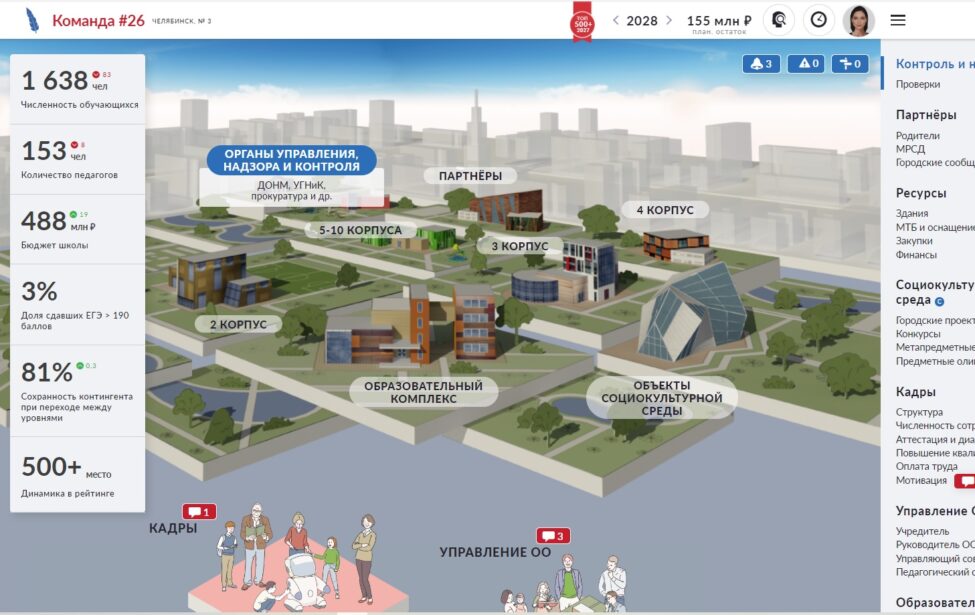
Task: Click the signpost badge showing 0
Action: [x=850, y=64]
